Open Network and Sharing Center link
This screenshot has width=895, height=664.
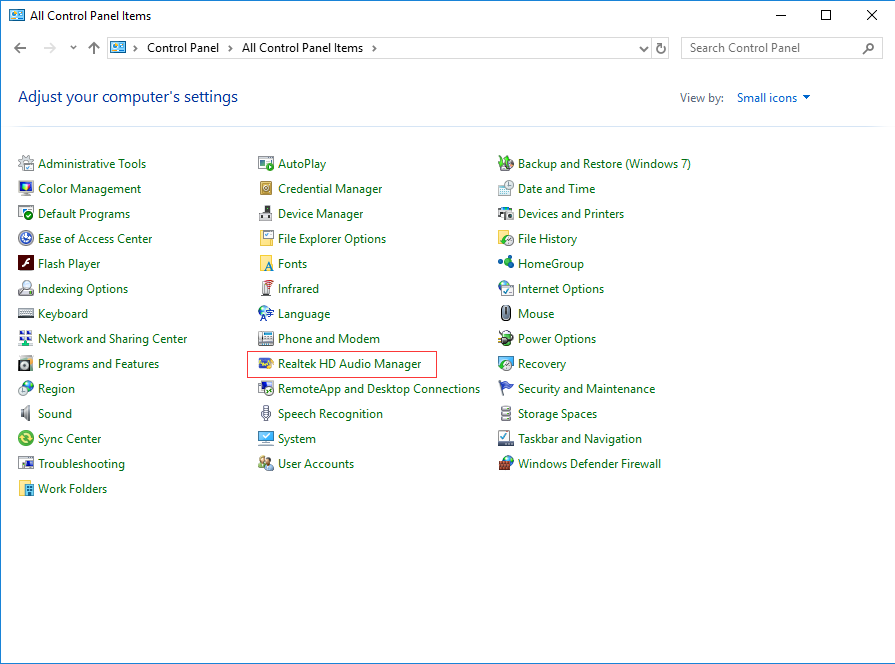[112, 339]
